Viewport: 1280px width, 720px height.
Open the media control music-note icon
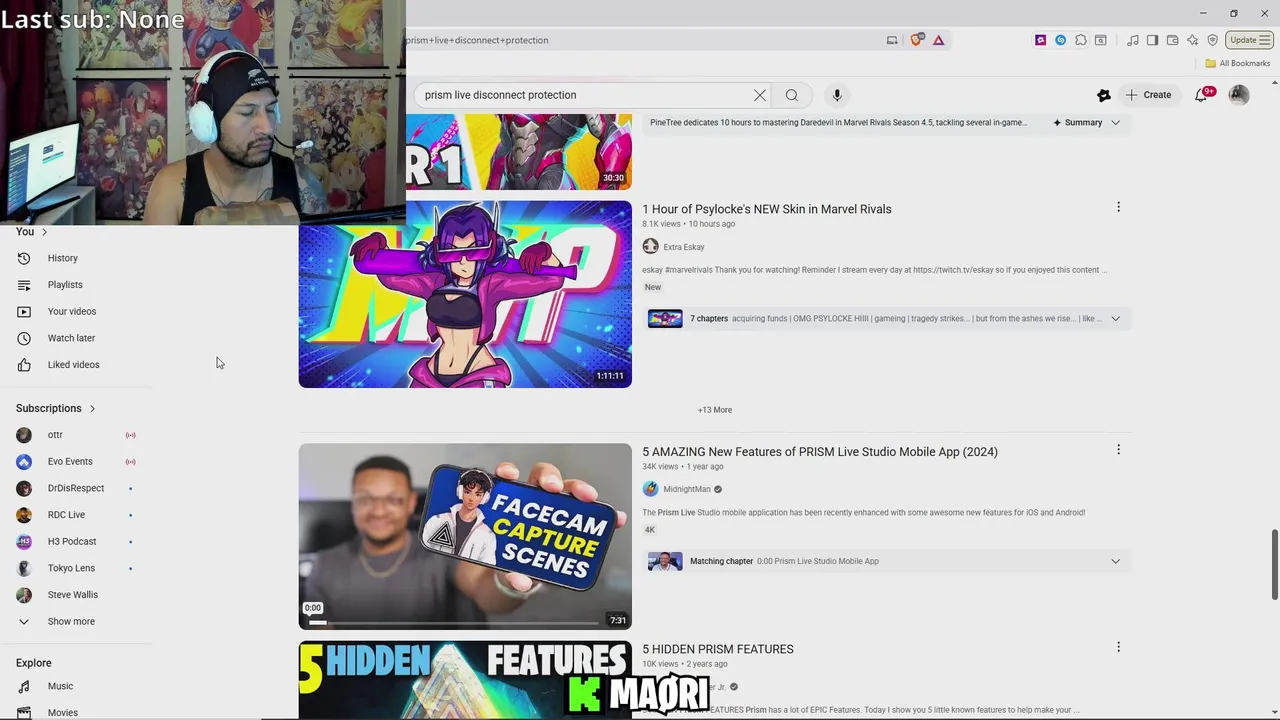tap(1133, 40)
